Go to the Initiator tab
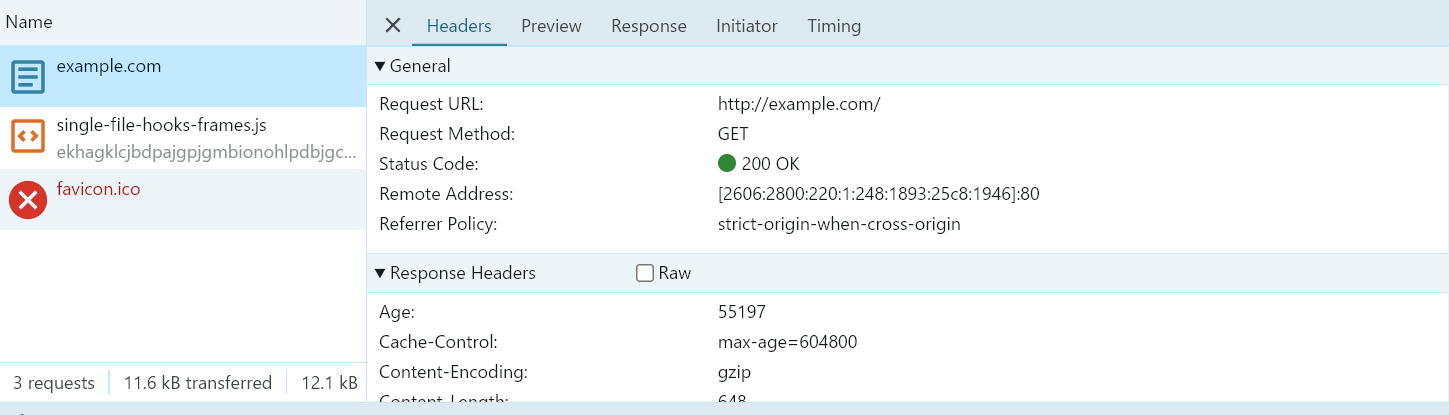Viewport: 1449px width, 415px height. tap(747, 26)
